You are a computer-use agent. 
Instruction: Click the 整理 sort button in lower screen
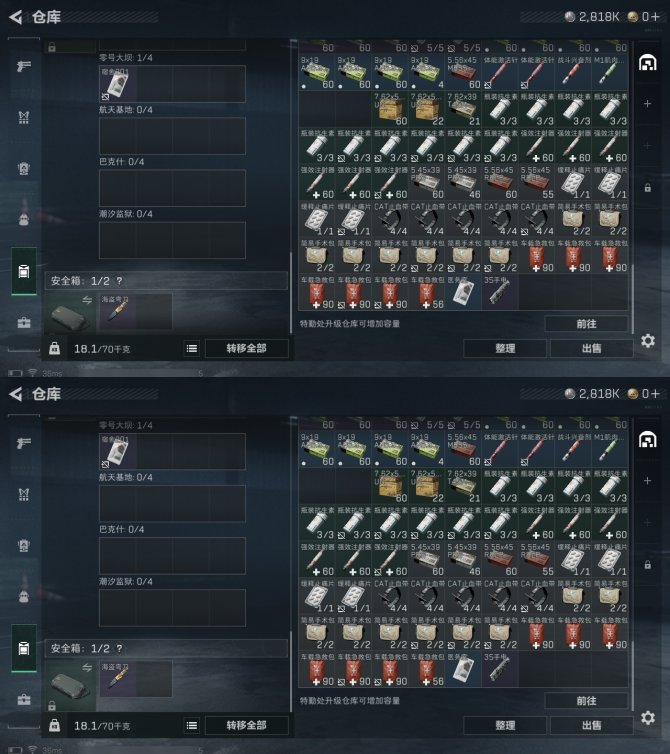coord(505,725)
